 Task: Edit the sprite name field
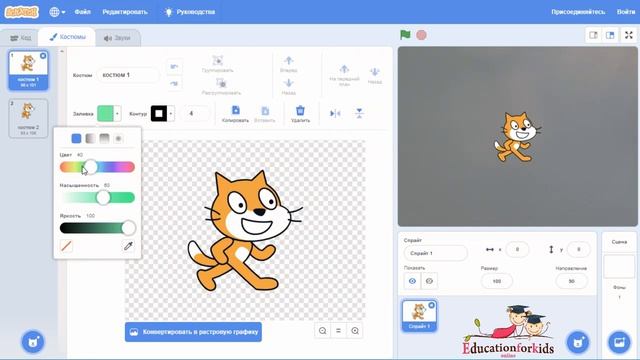[x=436, y=253]
